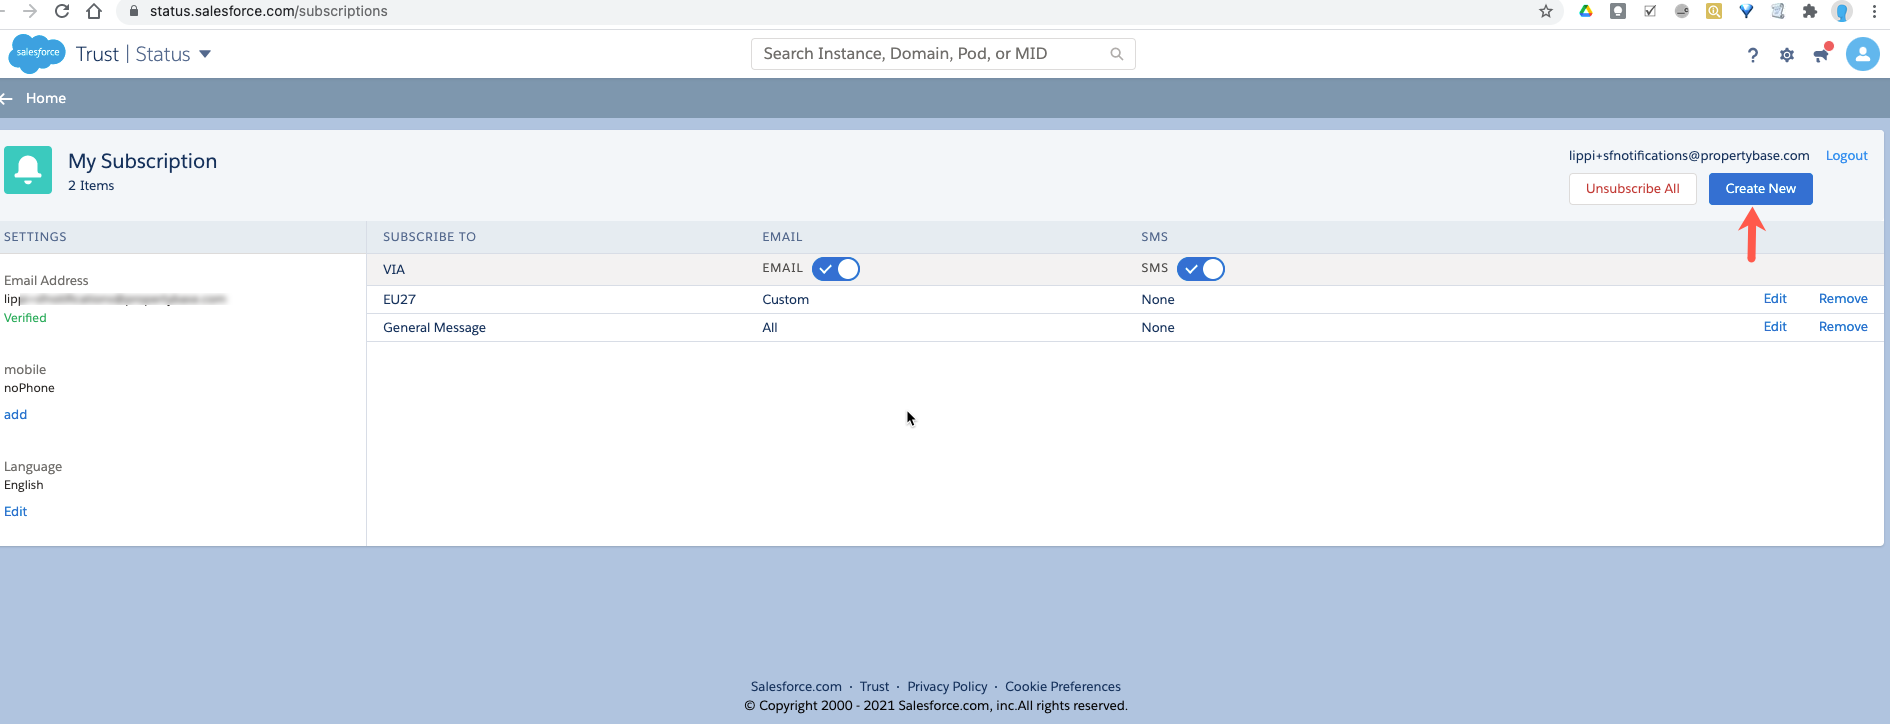Click the add mobile phone link
The width and height of the screenshot is (1890, 724).
(15, 415)
